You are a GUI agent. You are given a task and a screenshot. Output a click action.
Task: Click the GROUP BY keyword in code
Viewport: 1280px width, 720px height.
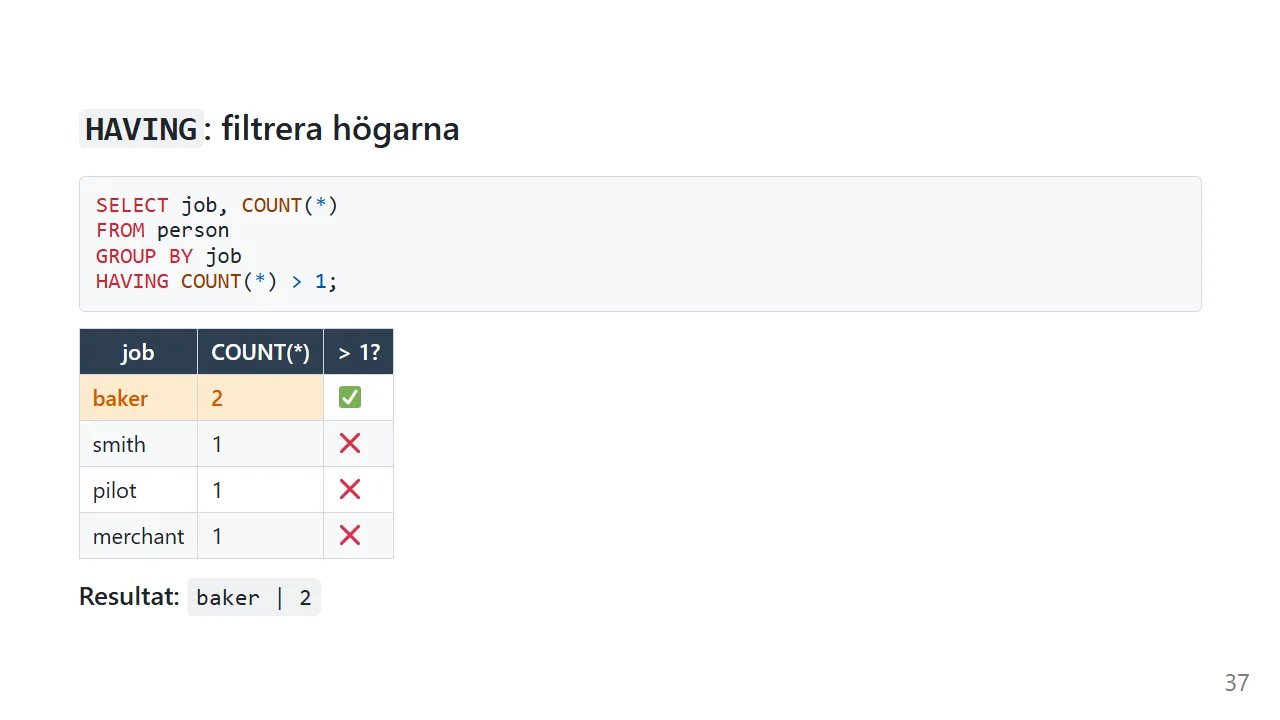click(144, 256)
